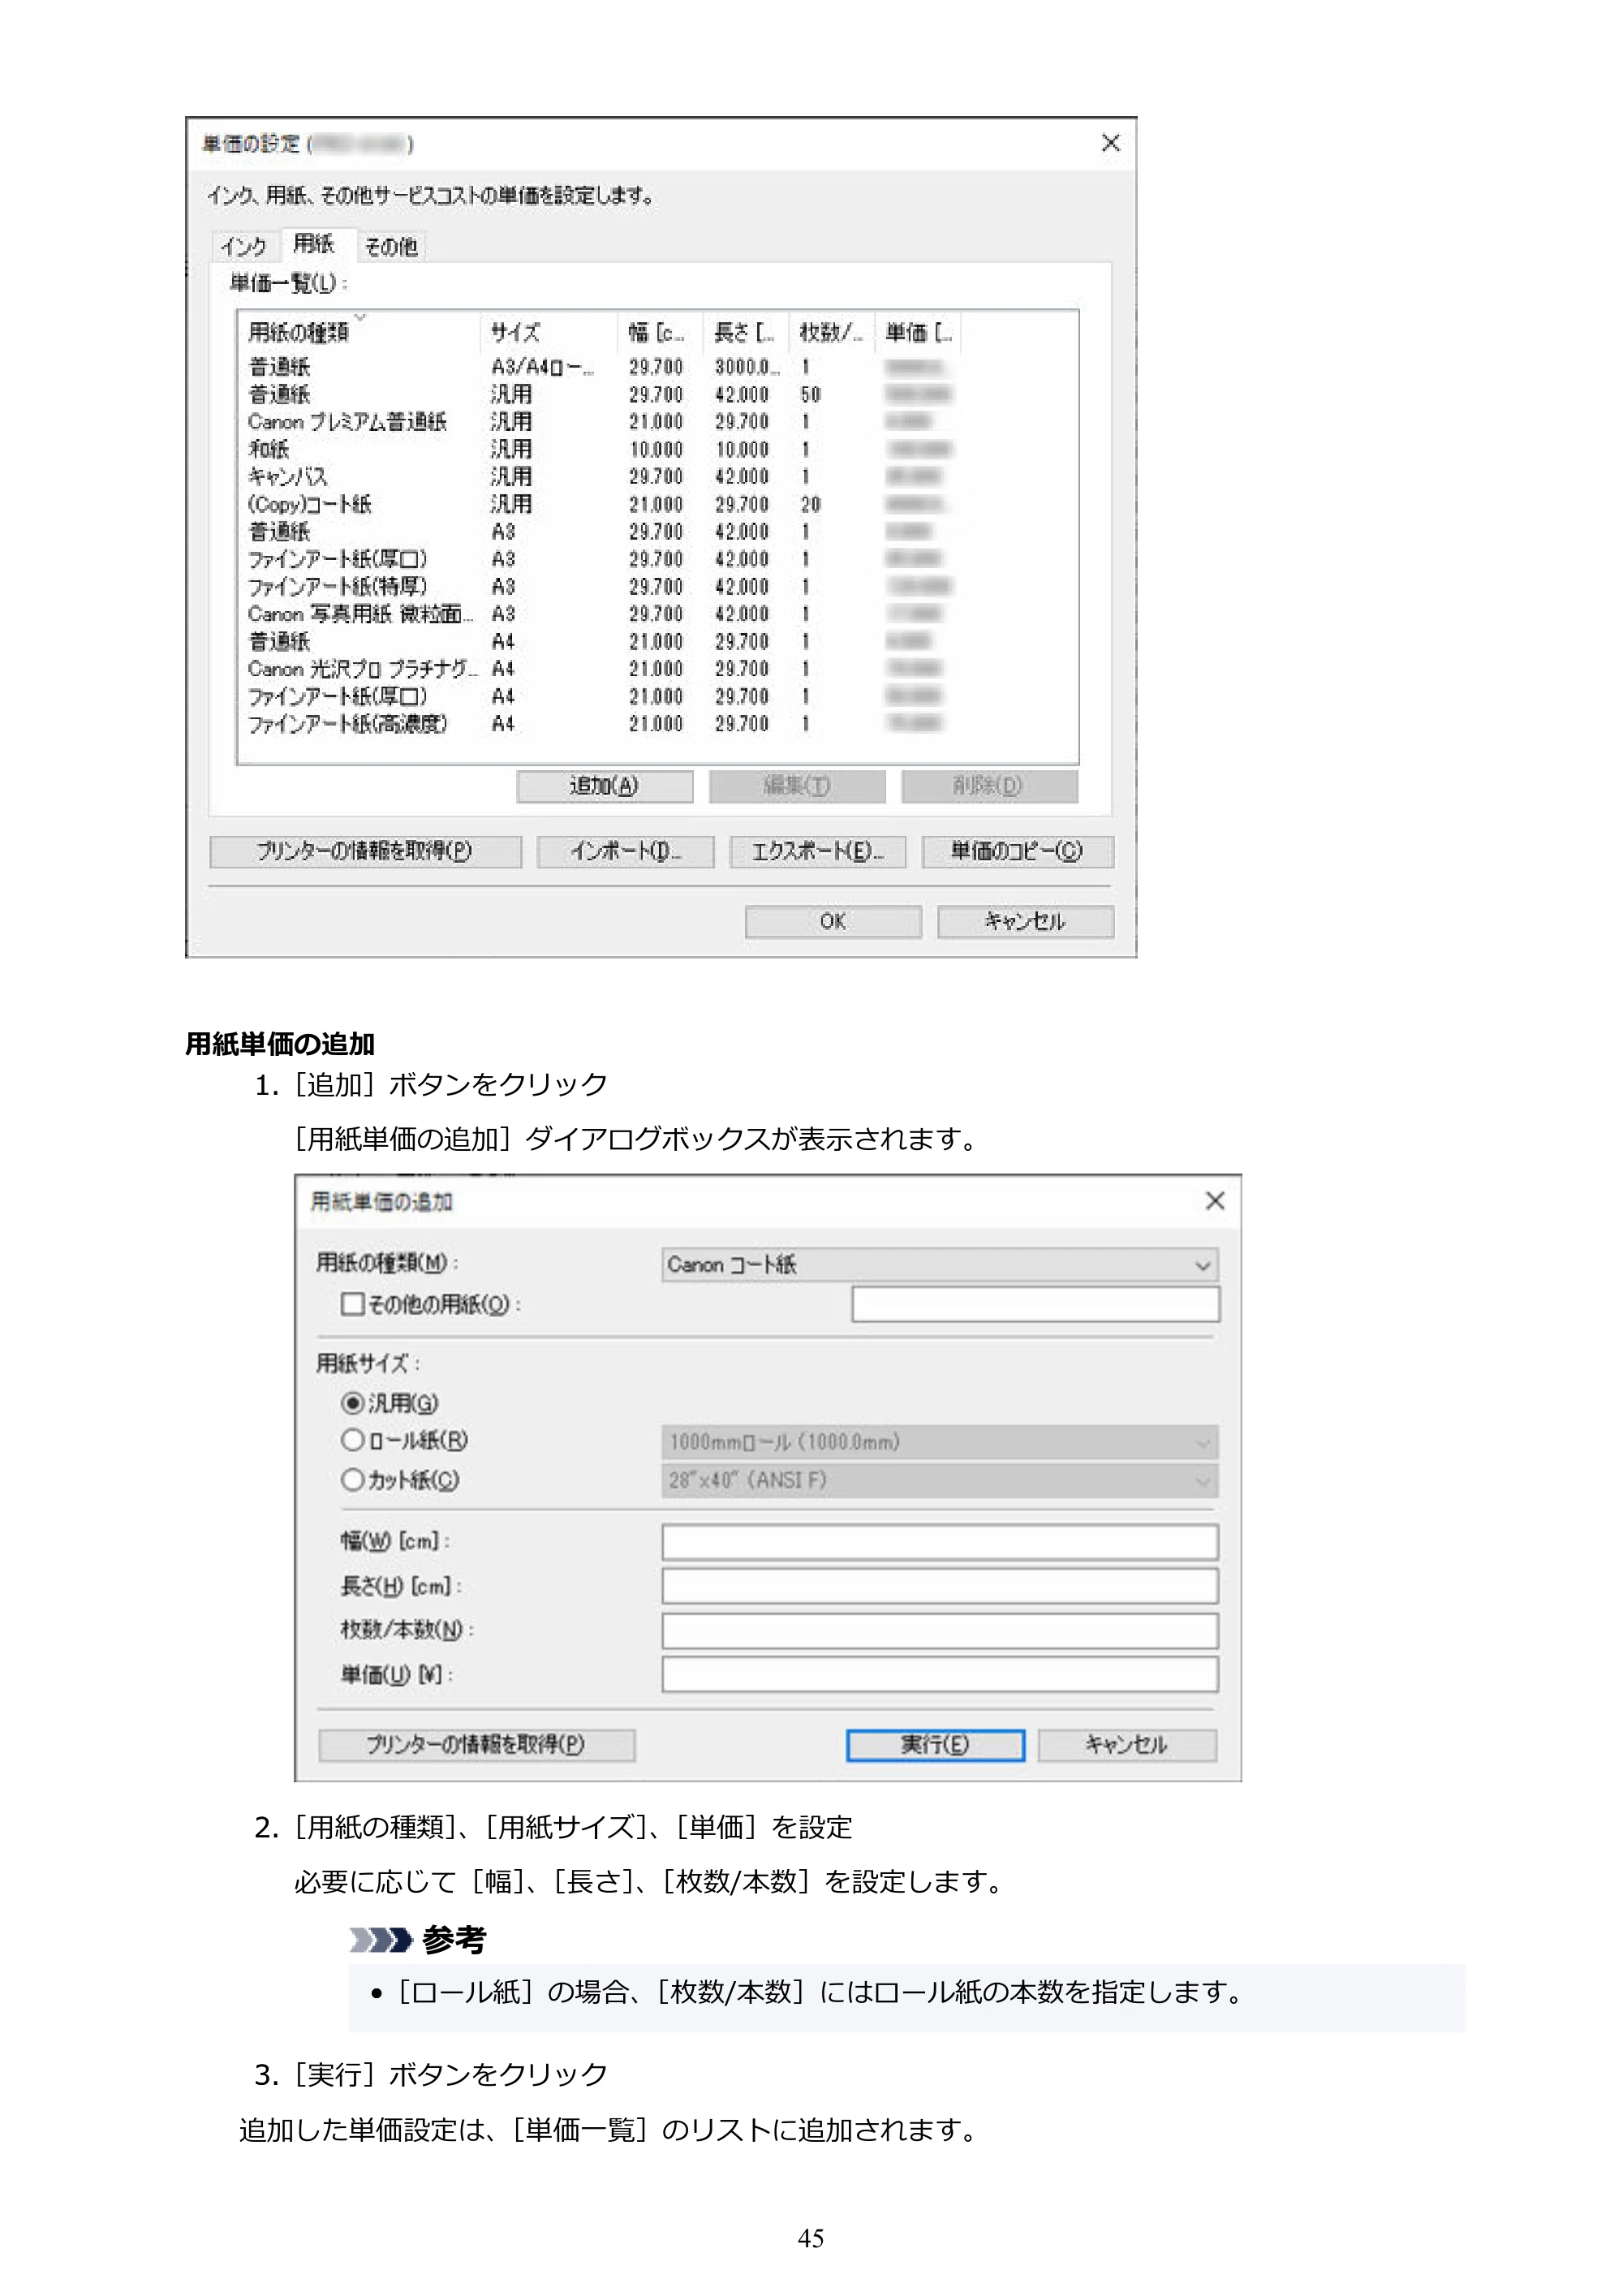This screenshot has height=2296, width=1623.
Task: Close the 用紙単価の追加 dialog
Action: click(1214, 1200)
